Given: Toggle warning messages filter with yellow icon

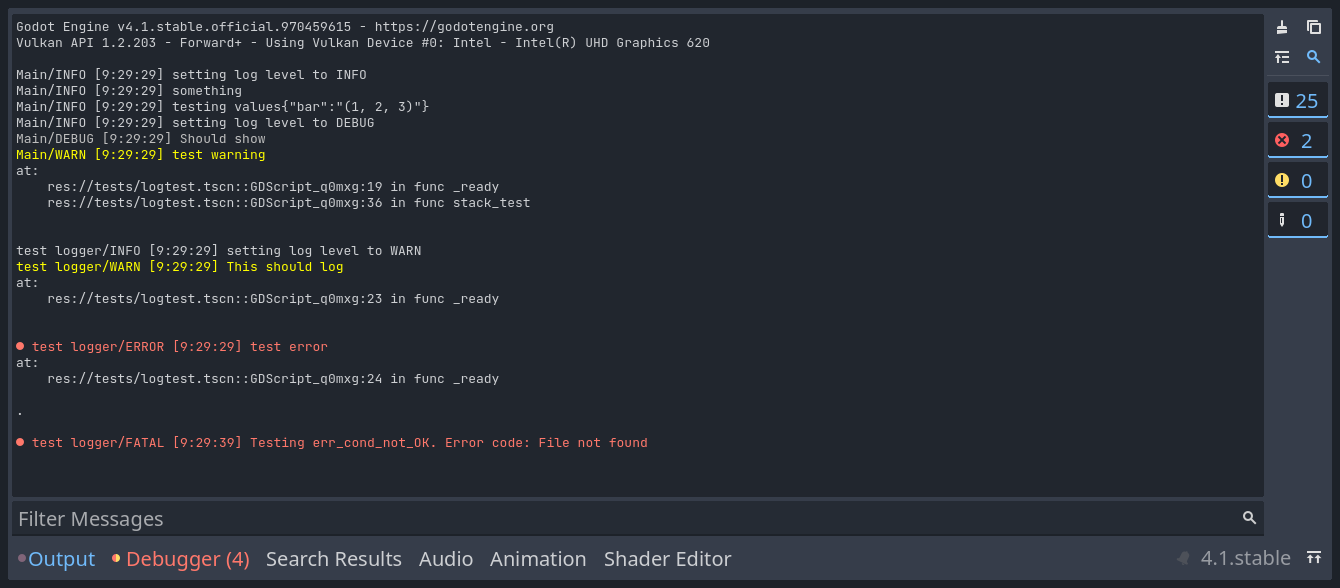Looking at the screenshot, I should tap(1298, 180).
